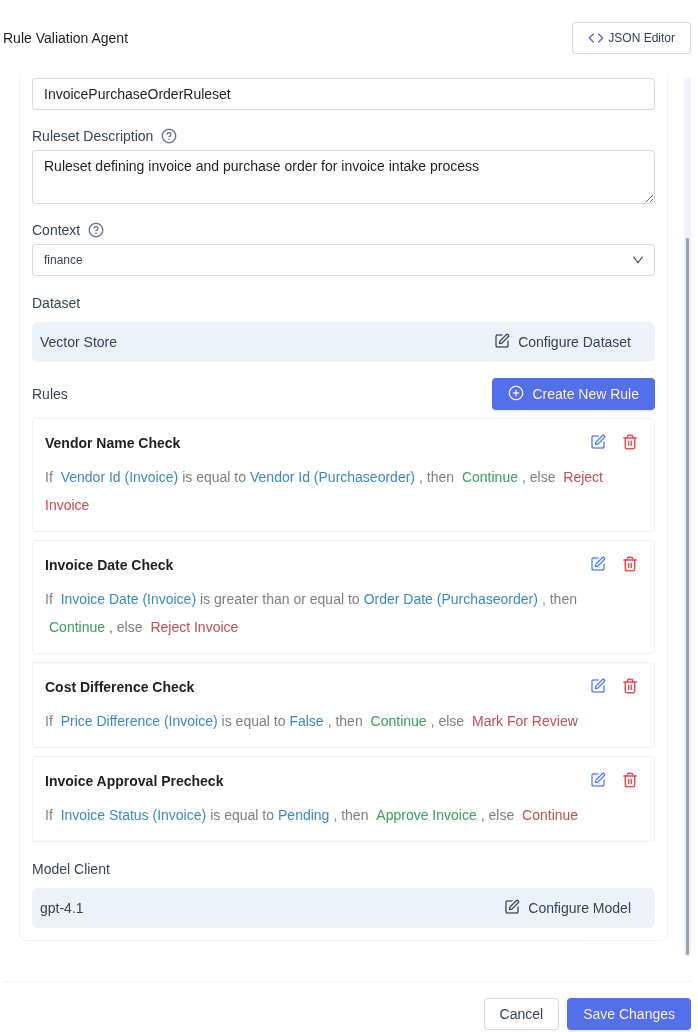Edit the Vendor Name Check rule

point(598,442)
